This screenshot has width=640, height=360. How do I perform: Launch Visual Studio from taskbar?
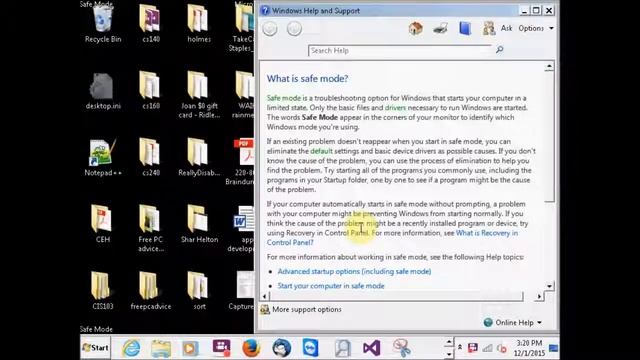371,348
